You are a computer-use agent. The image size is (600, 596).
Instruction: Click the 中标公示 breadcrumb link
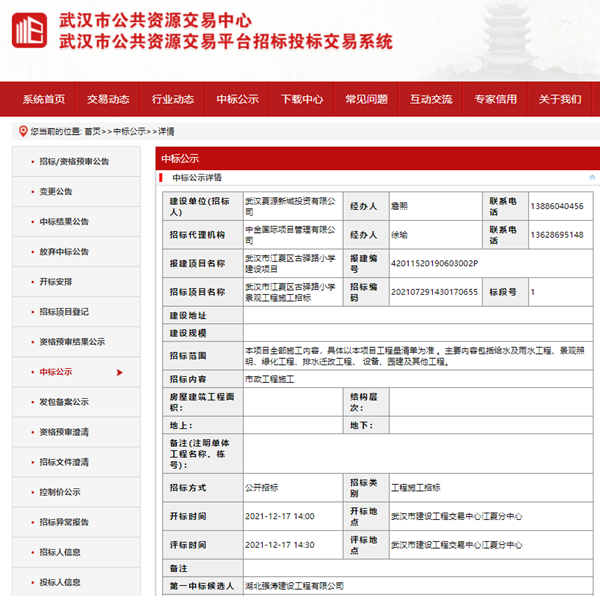tap(129, 132)
